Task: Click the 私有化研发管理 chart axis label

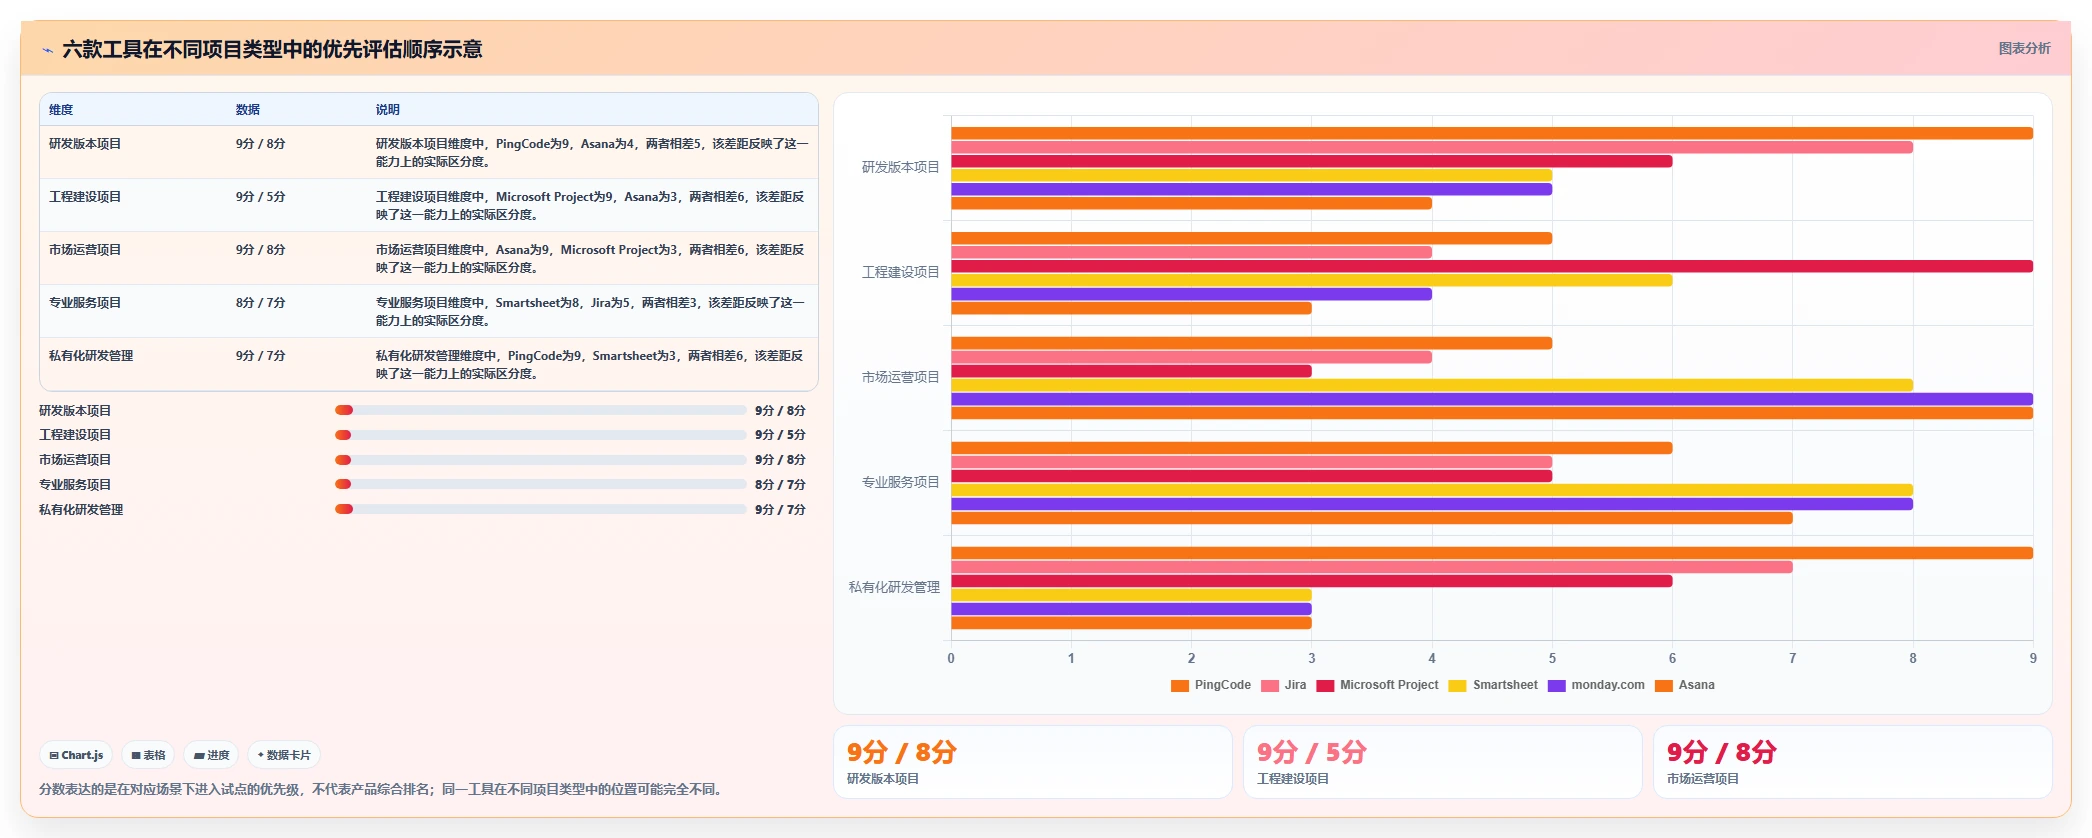Action: click(x=894, y=588)
